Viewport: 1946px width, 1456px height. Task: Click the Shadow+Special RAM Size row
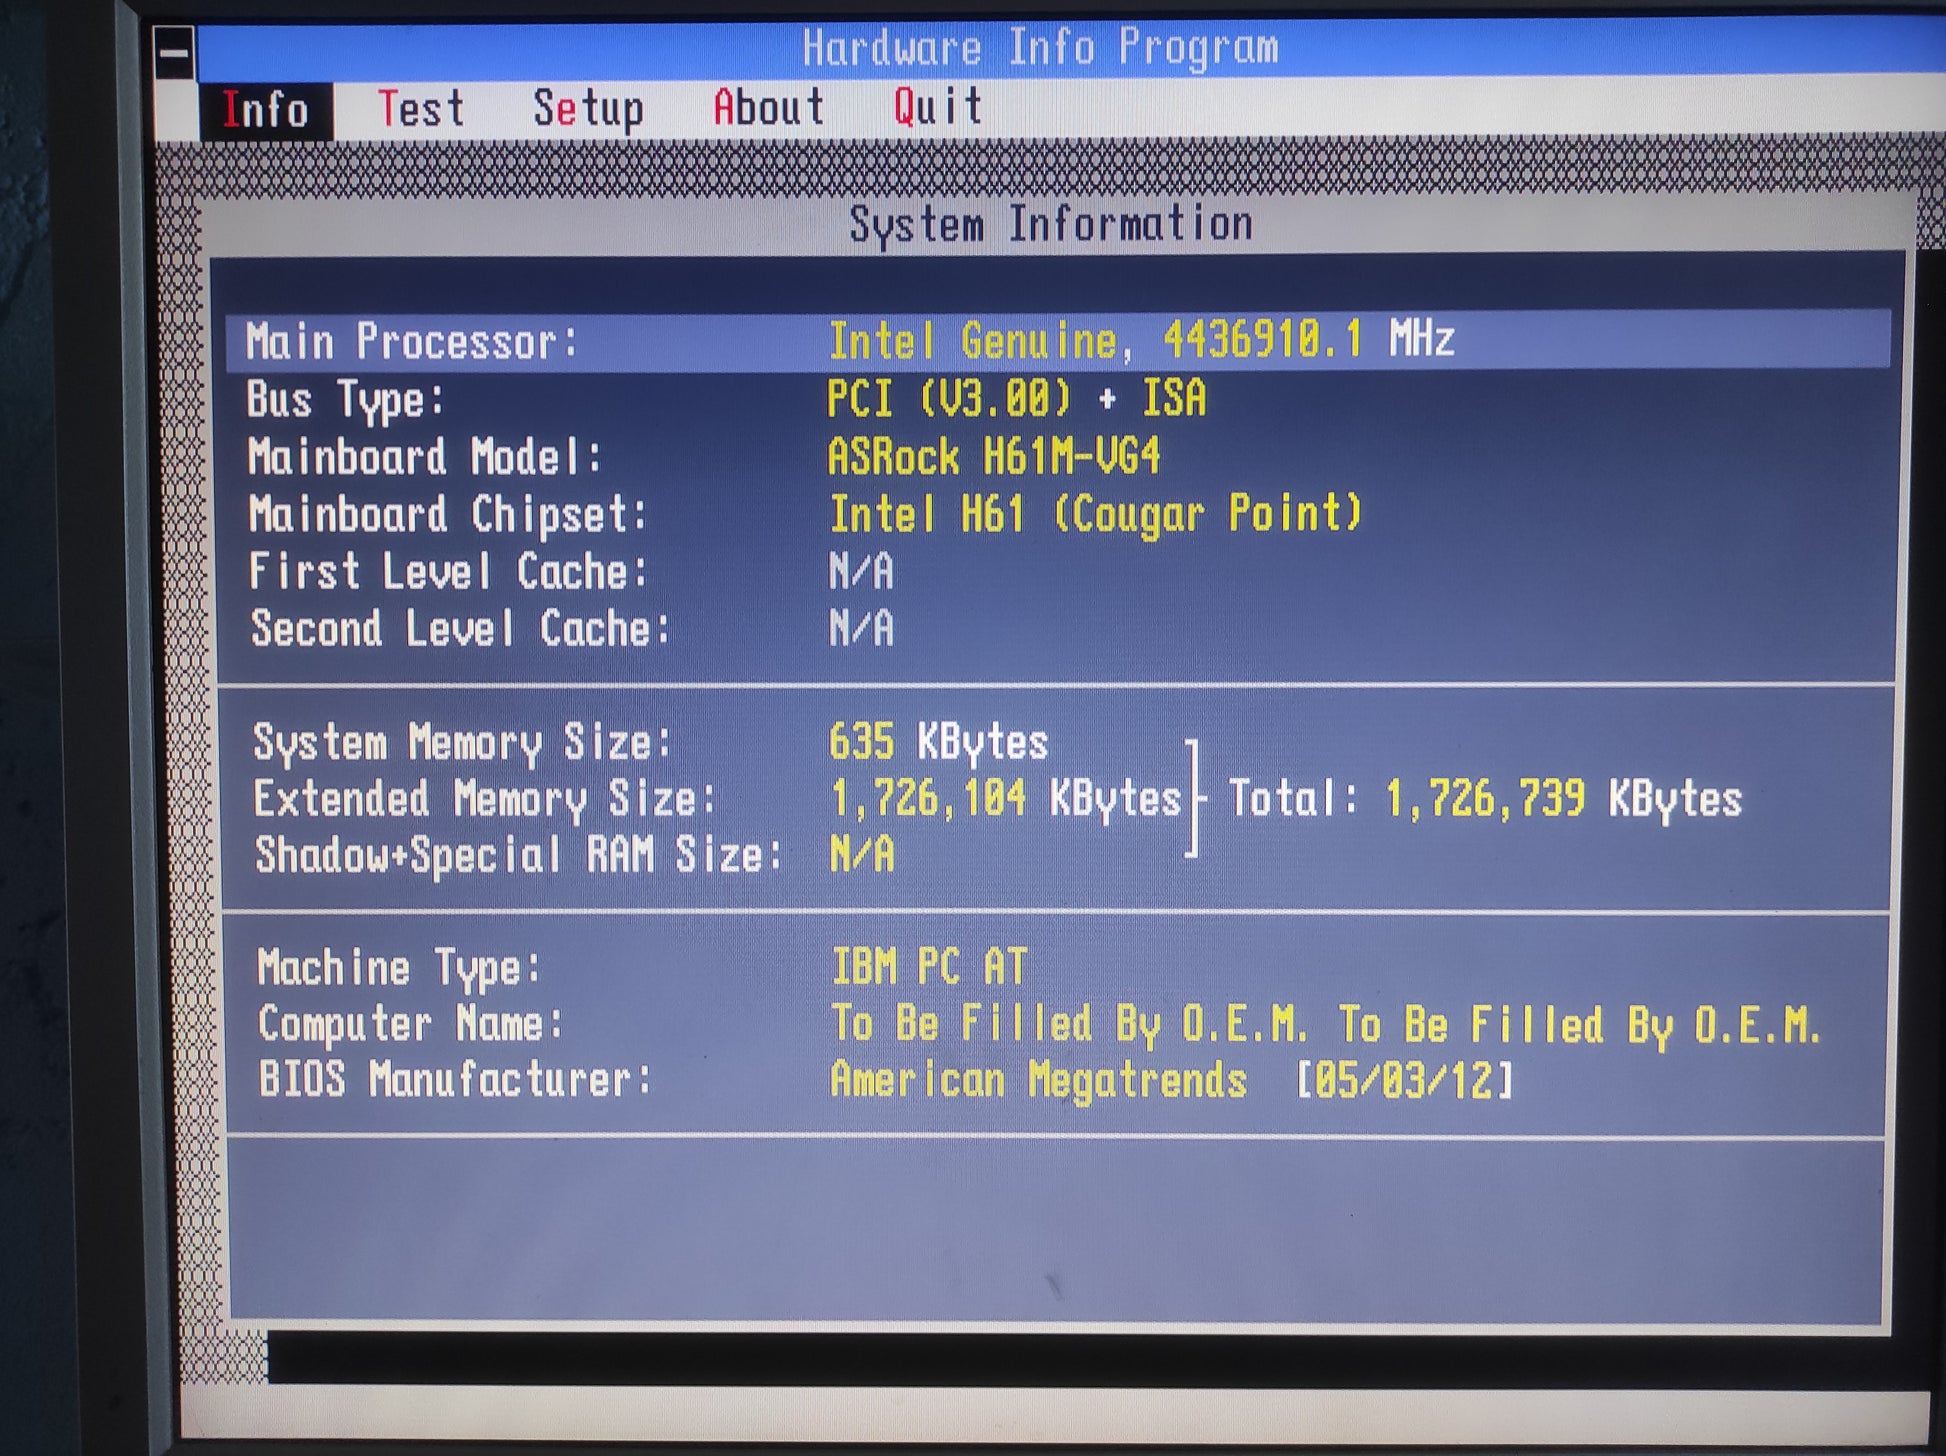517,856
